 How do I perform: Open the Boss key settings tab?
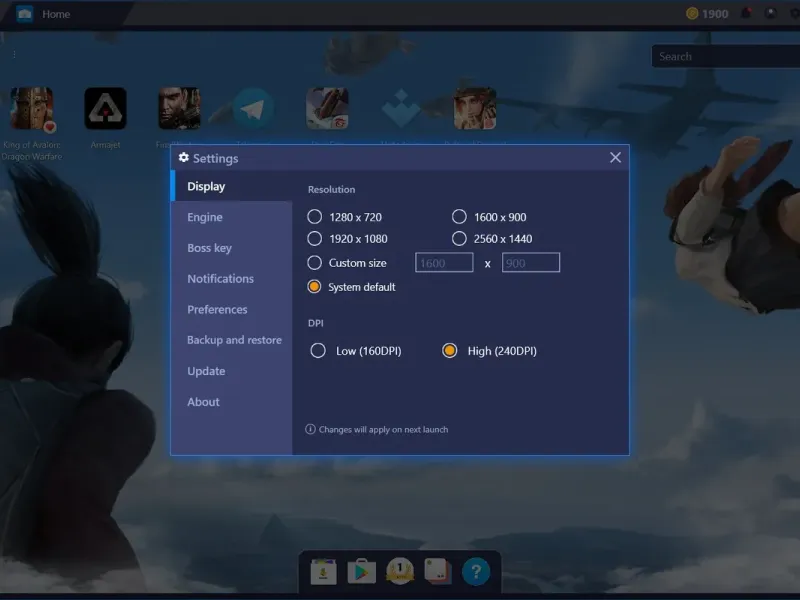pyautogui.click(x=232, y=248)
